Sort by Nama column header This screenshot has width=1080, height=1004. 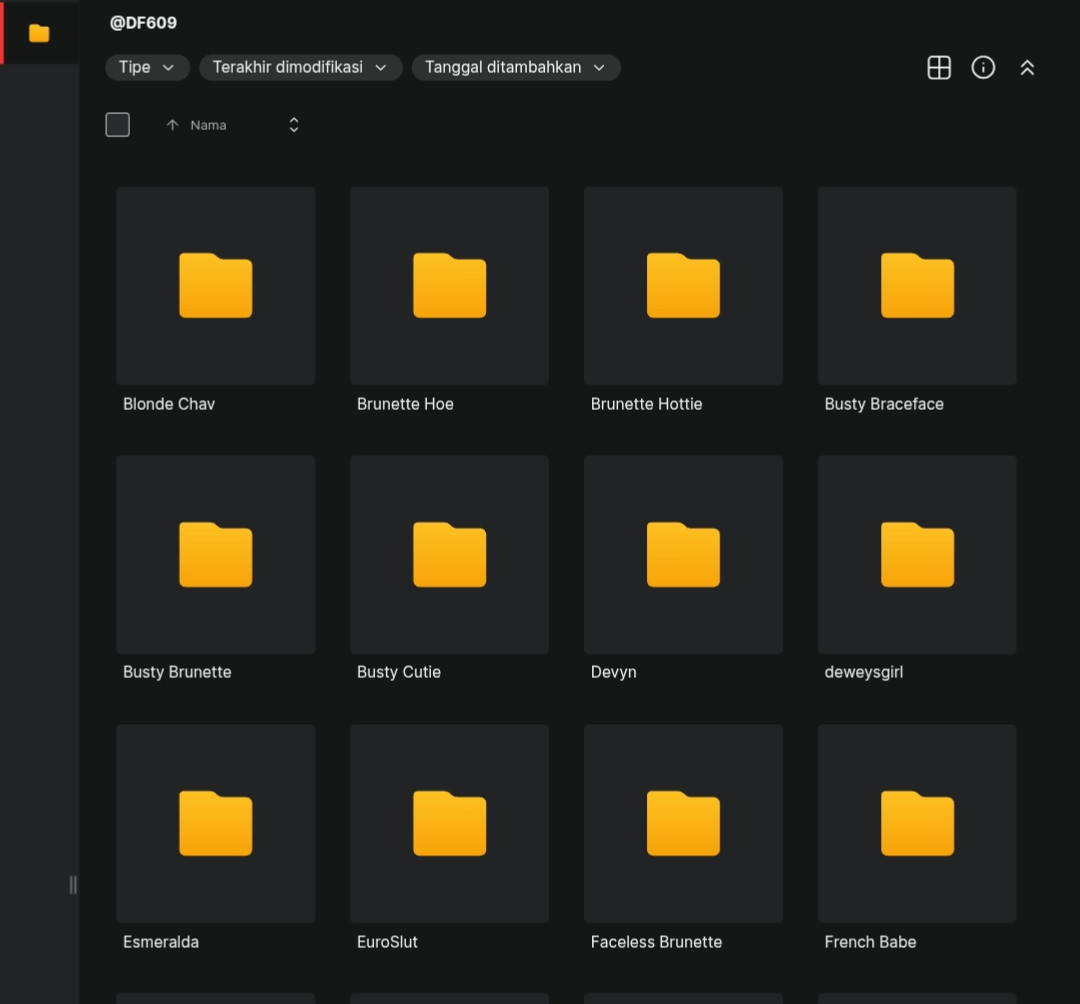[x=208, y=125]
